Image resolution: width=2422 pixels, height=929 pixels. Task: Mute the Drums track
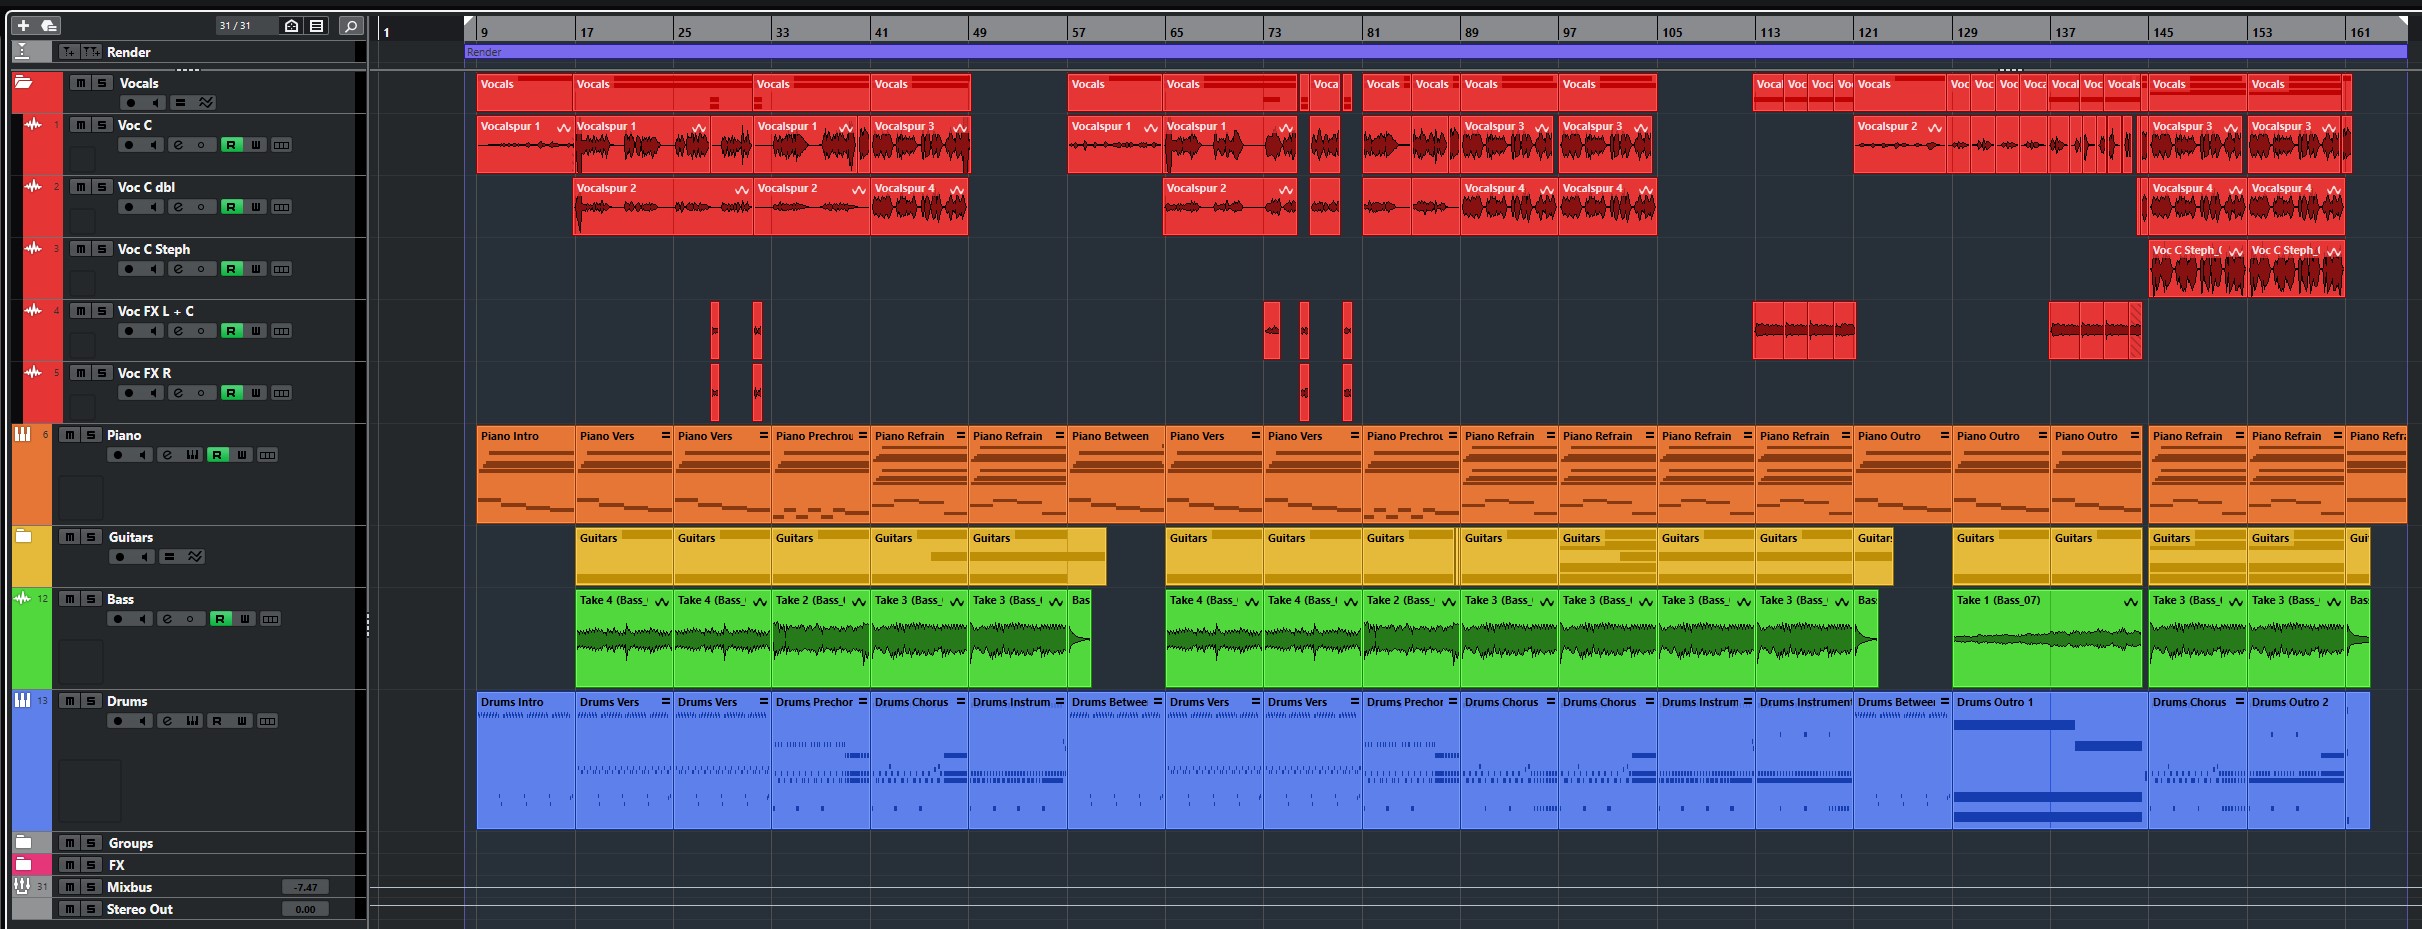coord(70,701)
